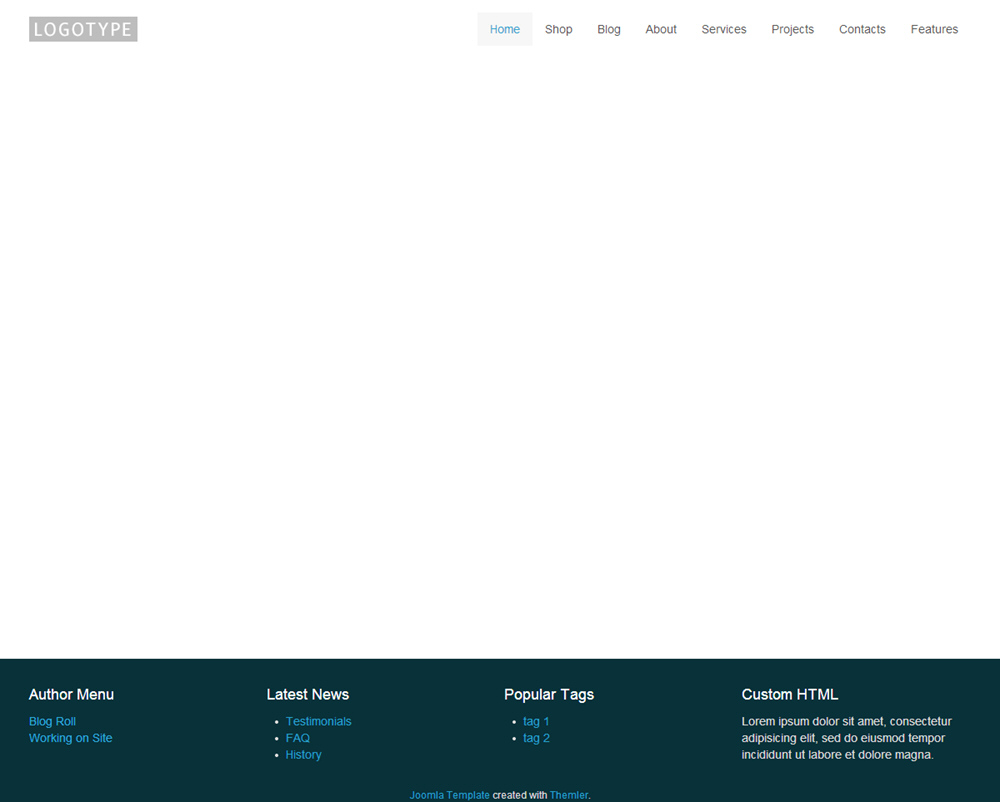1000x802 pixels.
Task: Go to the Shop page
Action: point(558,29)
